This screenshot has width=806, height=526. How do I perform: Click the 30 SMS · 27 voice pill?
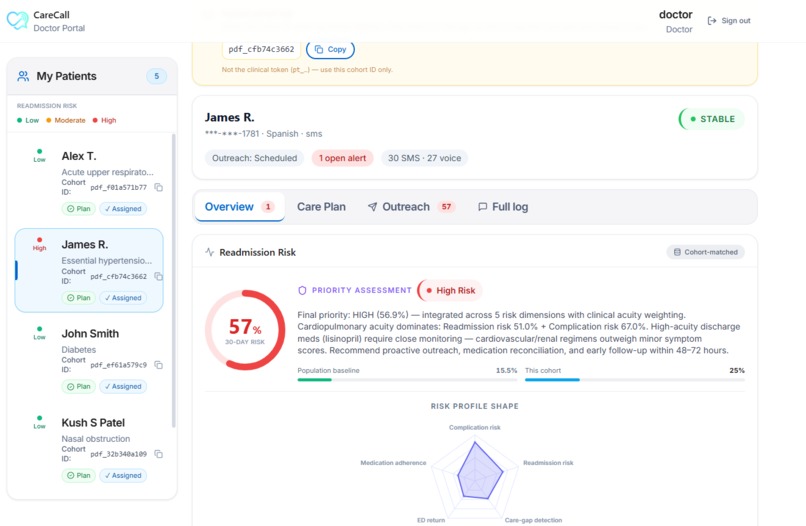point(424,158)
